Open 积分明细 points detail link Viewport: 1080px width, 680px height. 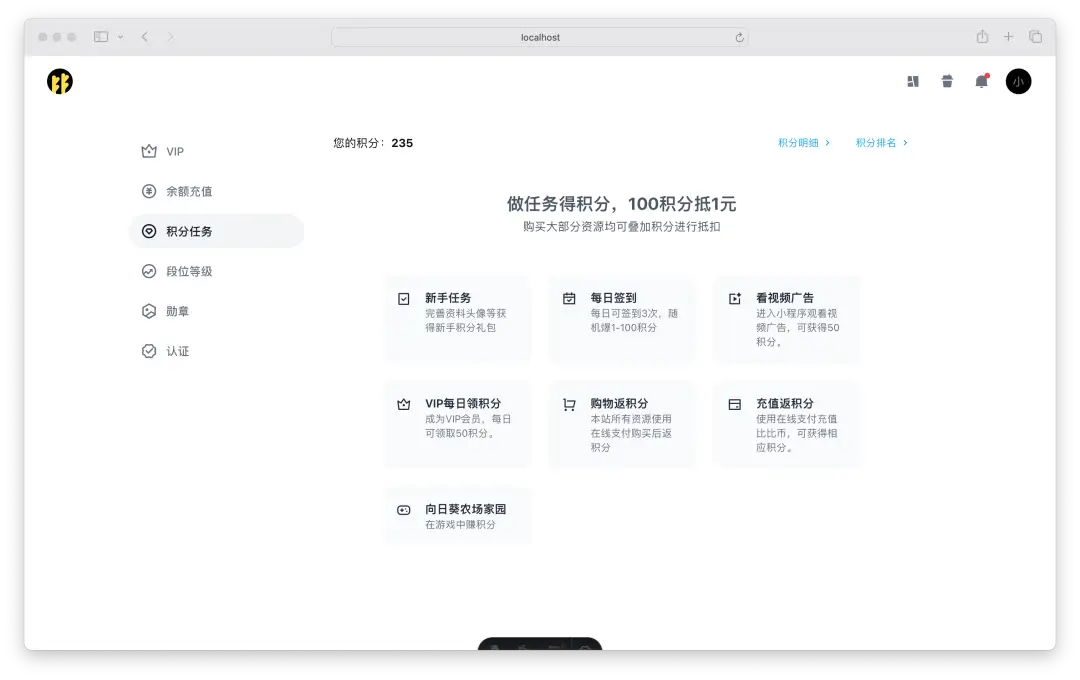(800, 142)
